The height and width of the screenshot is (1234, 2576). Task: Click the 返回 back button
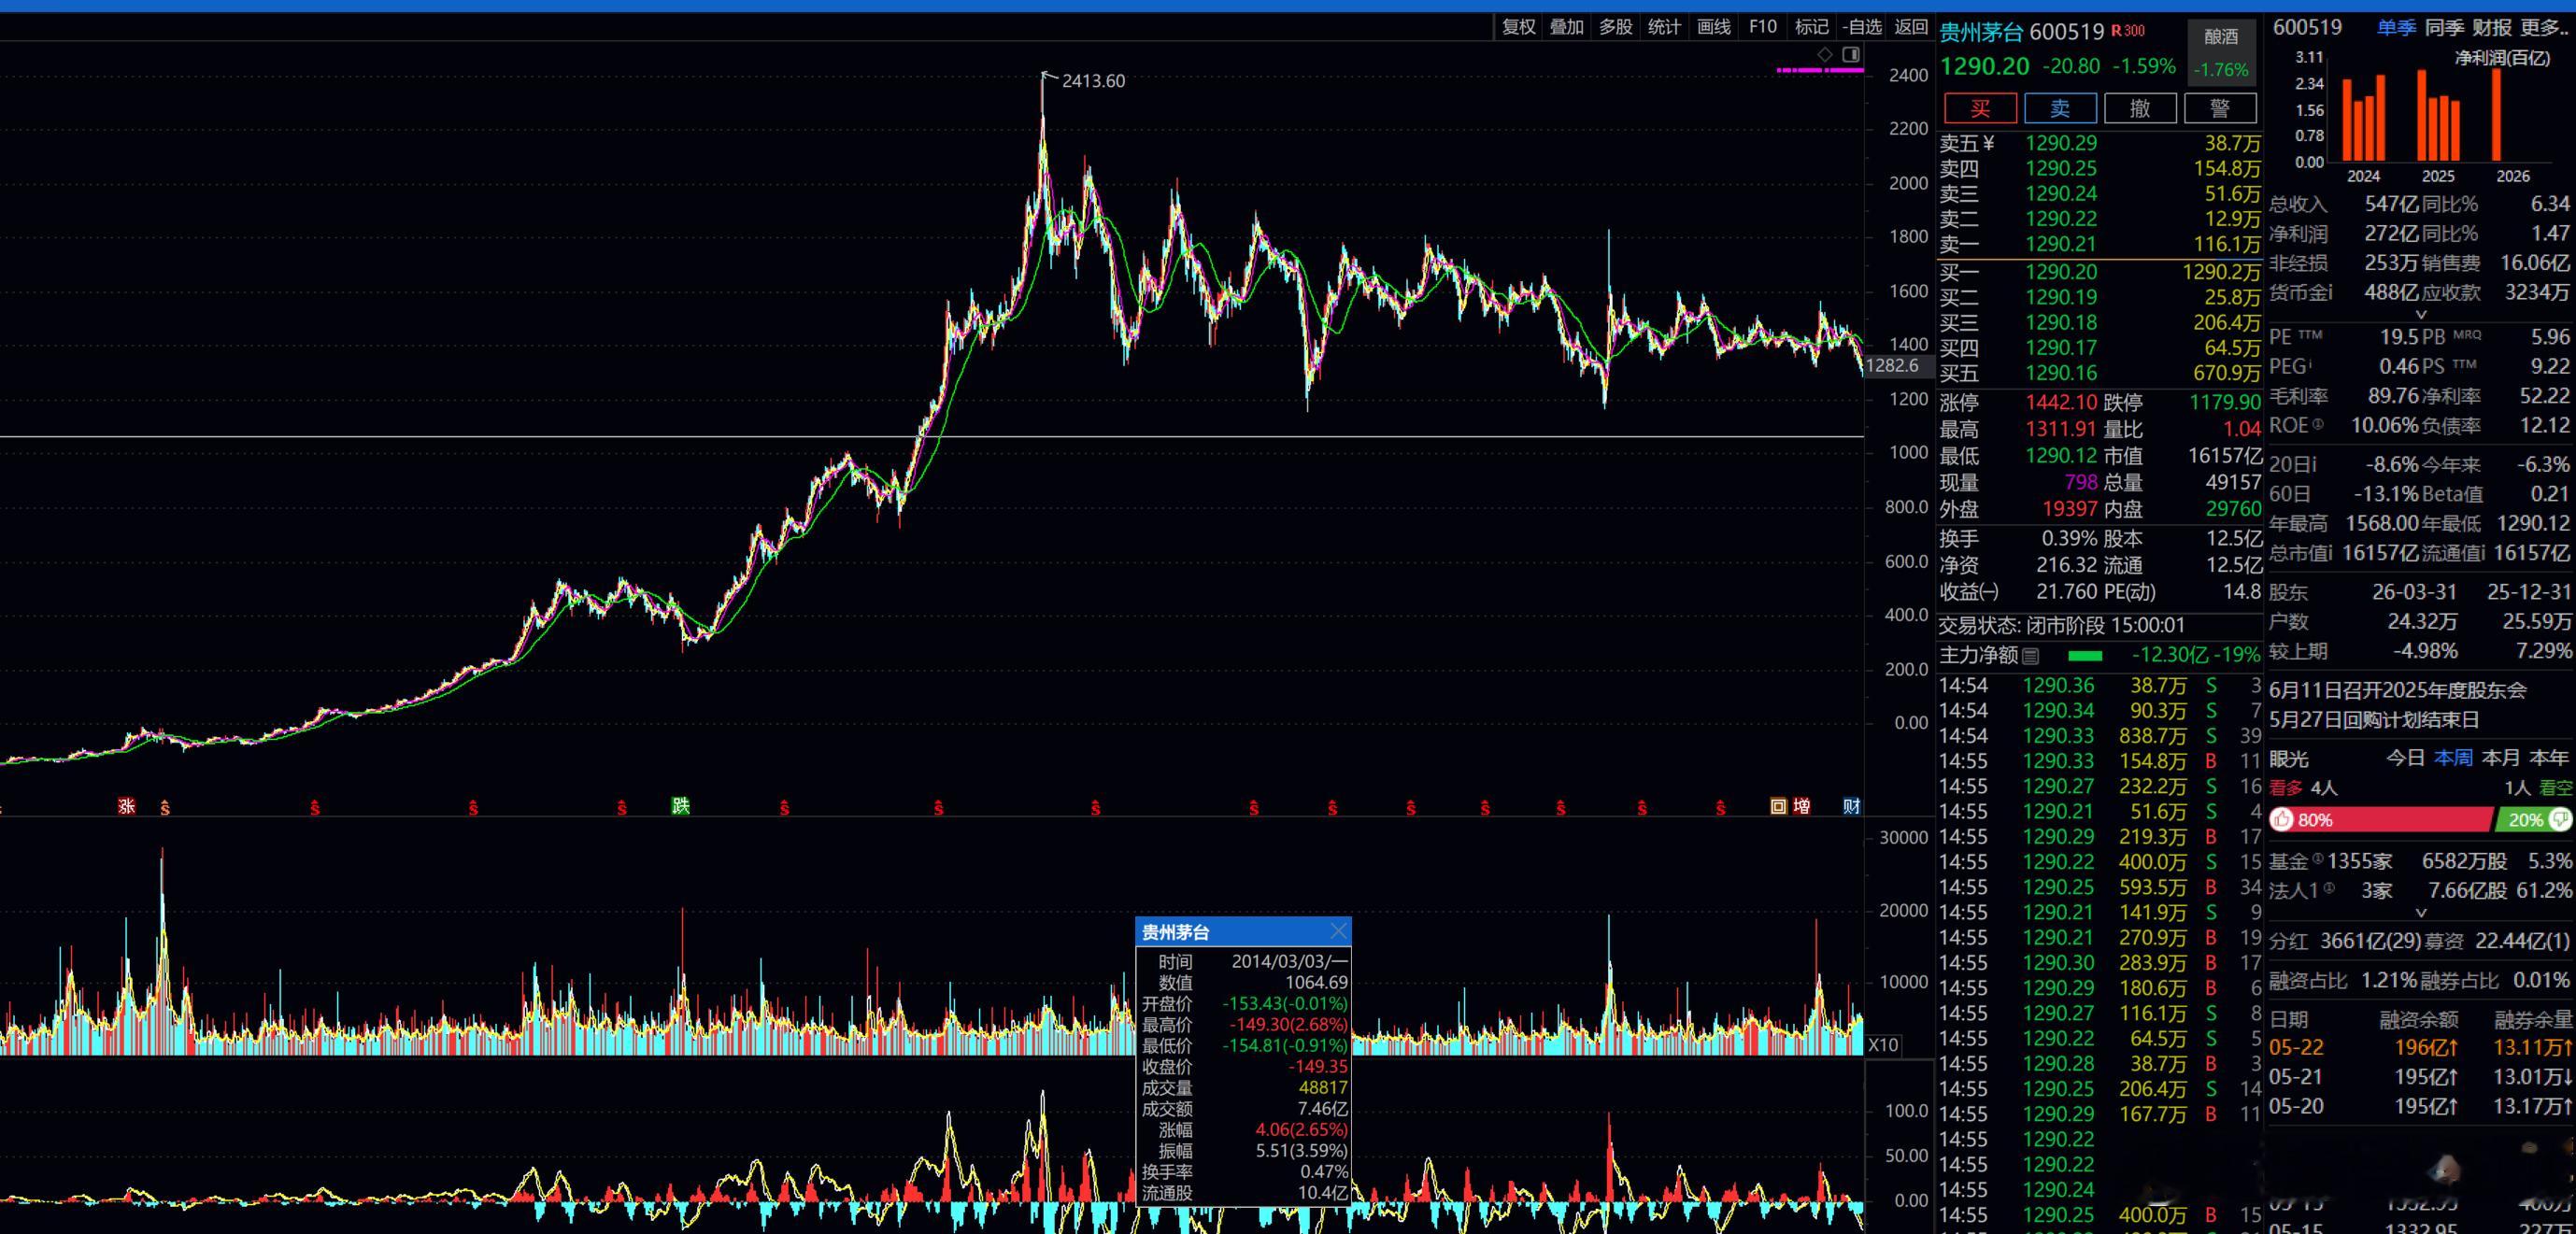pyautogui.click(x=1912, y=27)
